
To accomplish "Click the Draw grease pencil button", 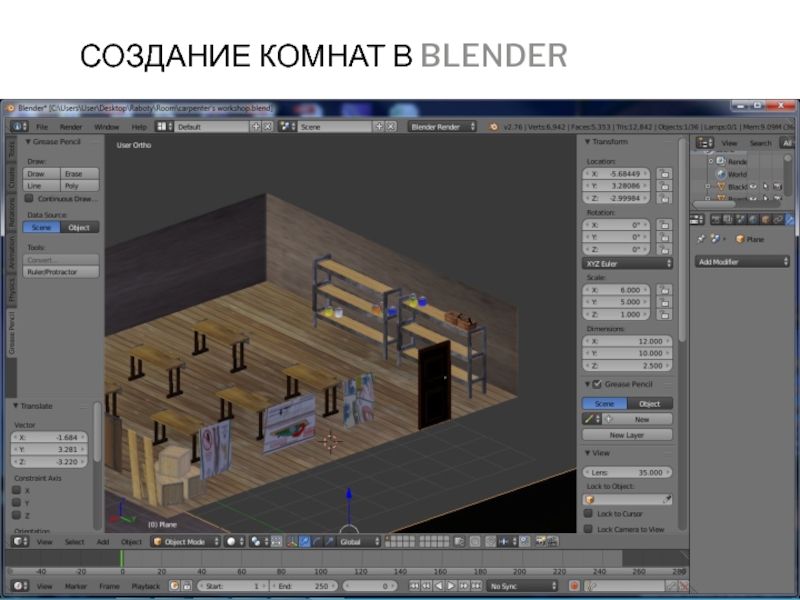I will point(41,173).
